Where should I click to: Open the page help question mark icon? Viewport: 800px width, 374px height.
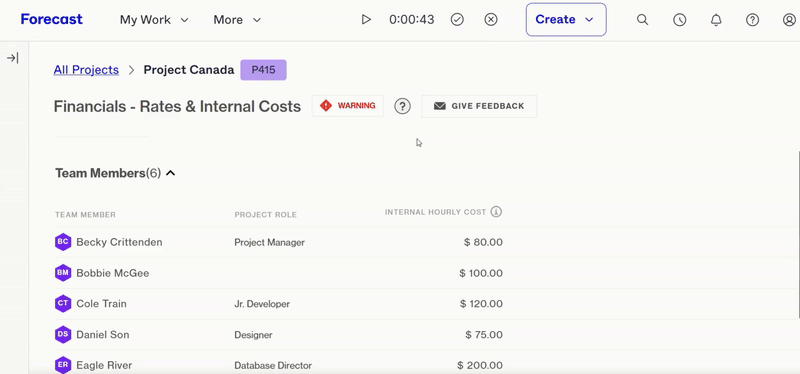(x=403, y=106)
